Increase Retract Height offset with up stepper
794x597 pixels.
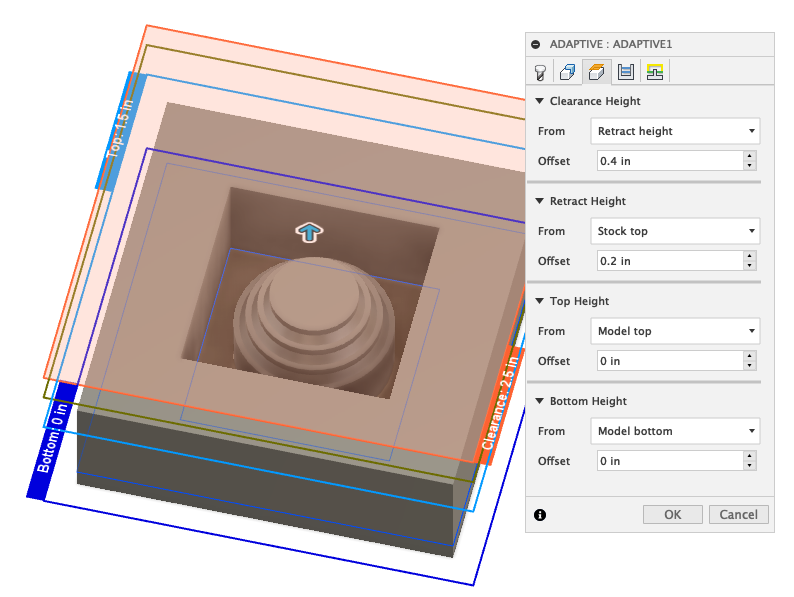750,256
